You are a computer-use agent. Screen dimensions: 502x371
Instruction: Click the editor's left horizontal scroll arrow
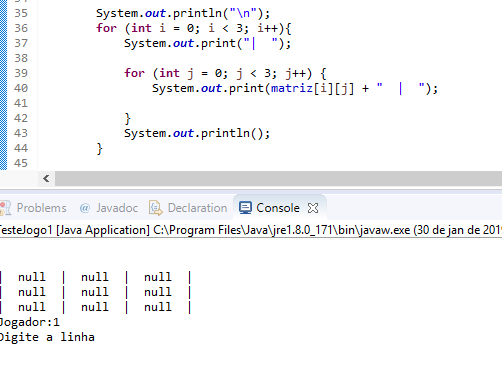tap(46, 179)
